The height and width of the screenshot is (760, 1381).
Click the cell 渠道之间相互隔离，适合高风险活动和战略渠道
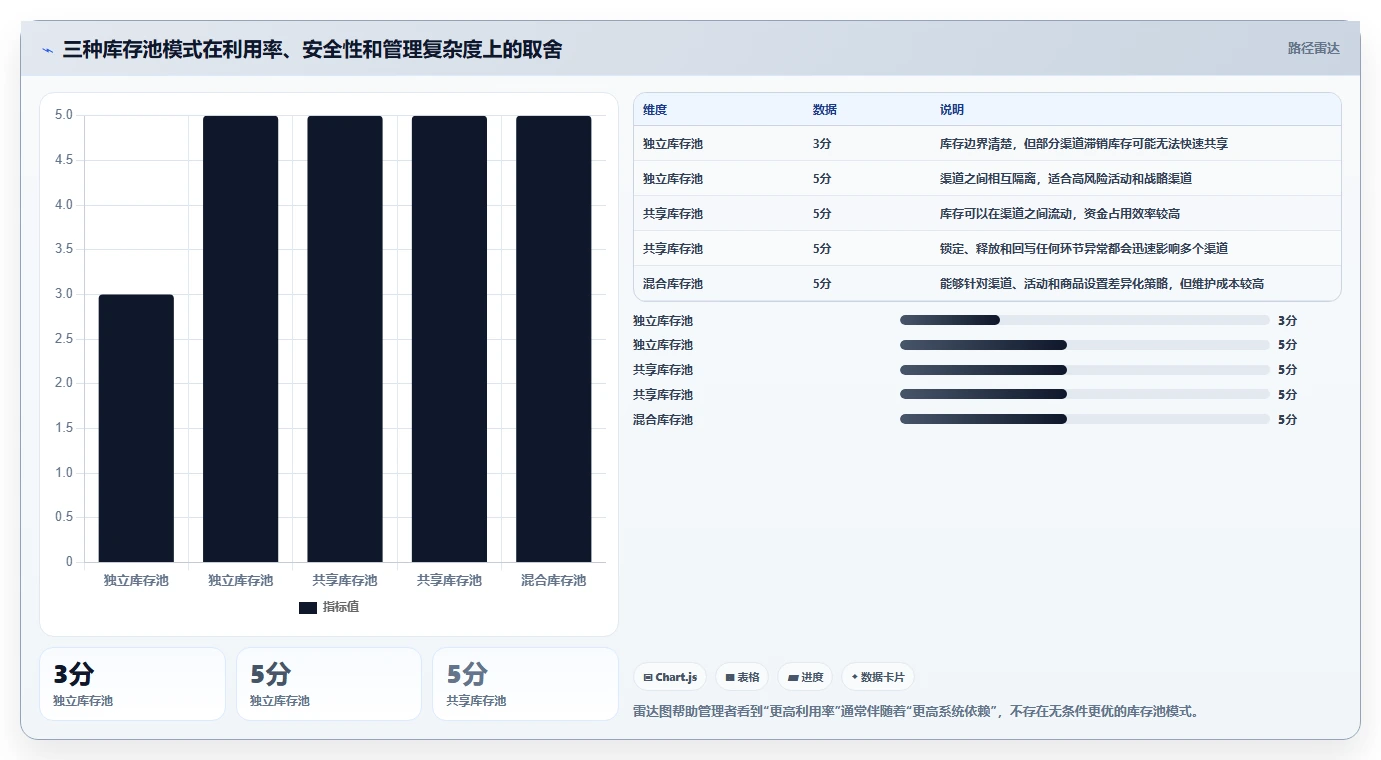[1066, 179]
